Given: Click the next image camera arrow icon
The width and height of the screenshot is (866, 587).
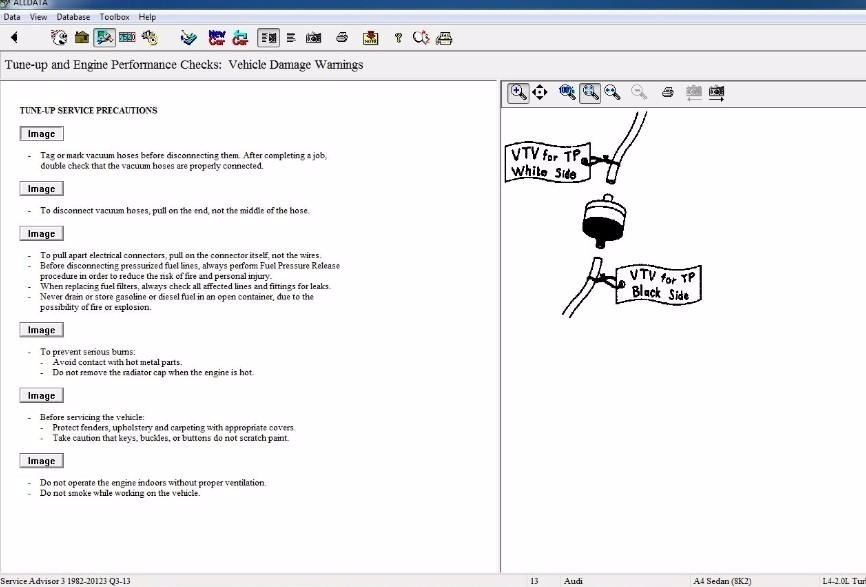Looking at the screenshot, I should tap(717, 92).
